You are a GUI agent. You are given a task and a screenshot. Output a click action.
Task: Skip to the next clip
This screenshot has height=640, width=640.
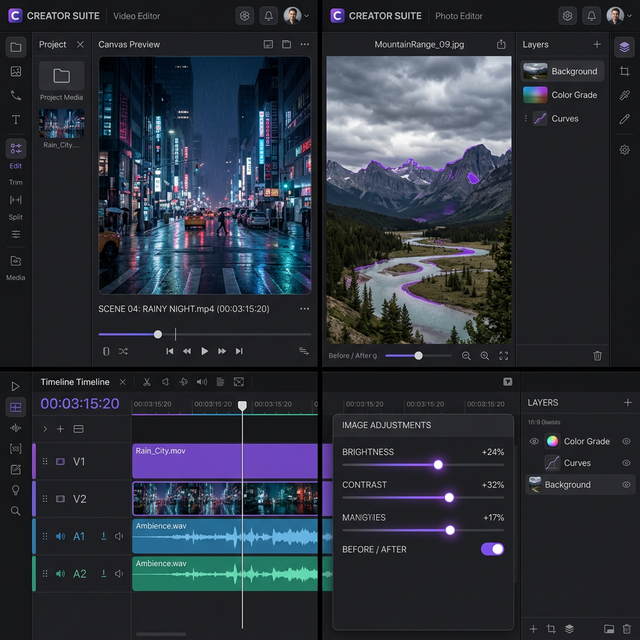[239, 351]
